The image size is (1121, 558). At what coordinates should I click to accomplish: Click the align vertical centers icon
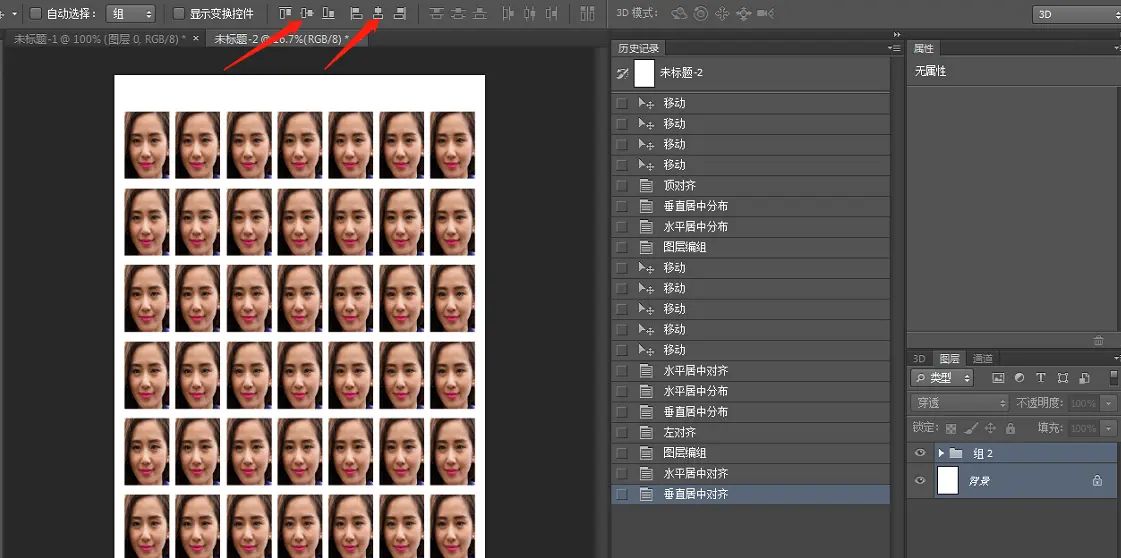click(307, 14)
